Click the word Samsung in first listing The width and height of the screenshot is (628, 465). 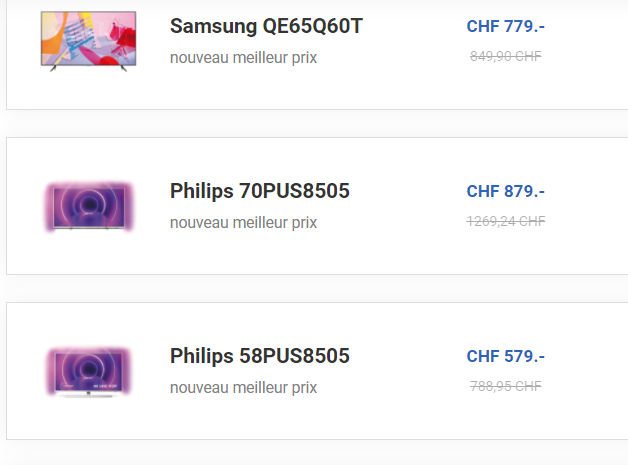(x=213, y=27)
